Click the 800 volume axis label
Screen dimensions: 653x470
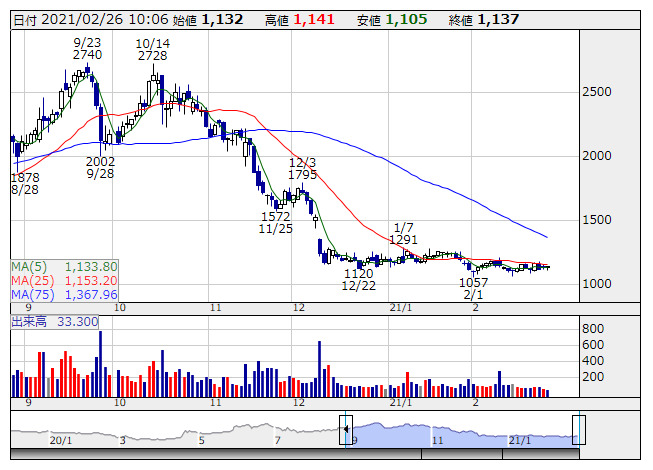tap(593, 329)
